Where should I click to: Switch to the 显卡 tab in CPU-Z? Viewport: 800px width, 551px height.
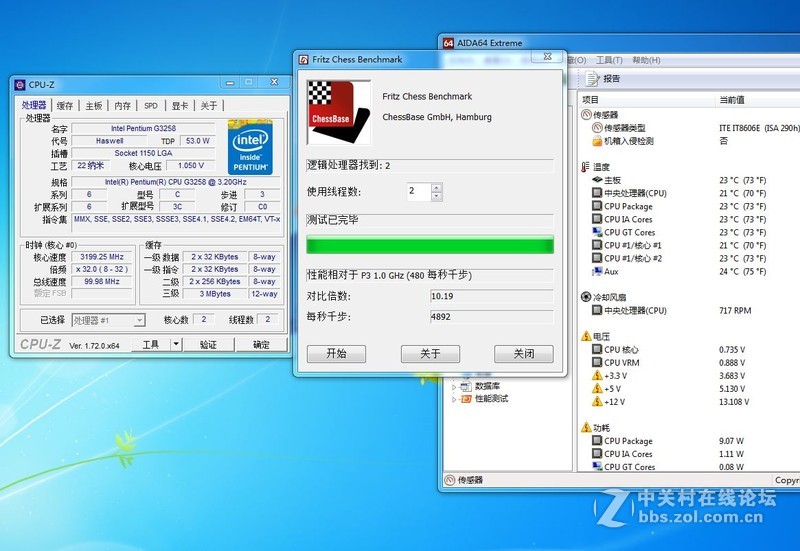[x=180, y=106]
